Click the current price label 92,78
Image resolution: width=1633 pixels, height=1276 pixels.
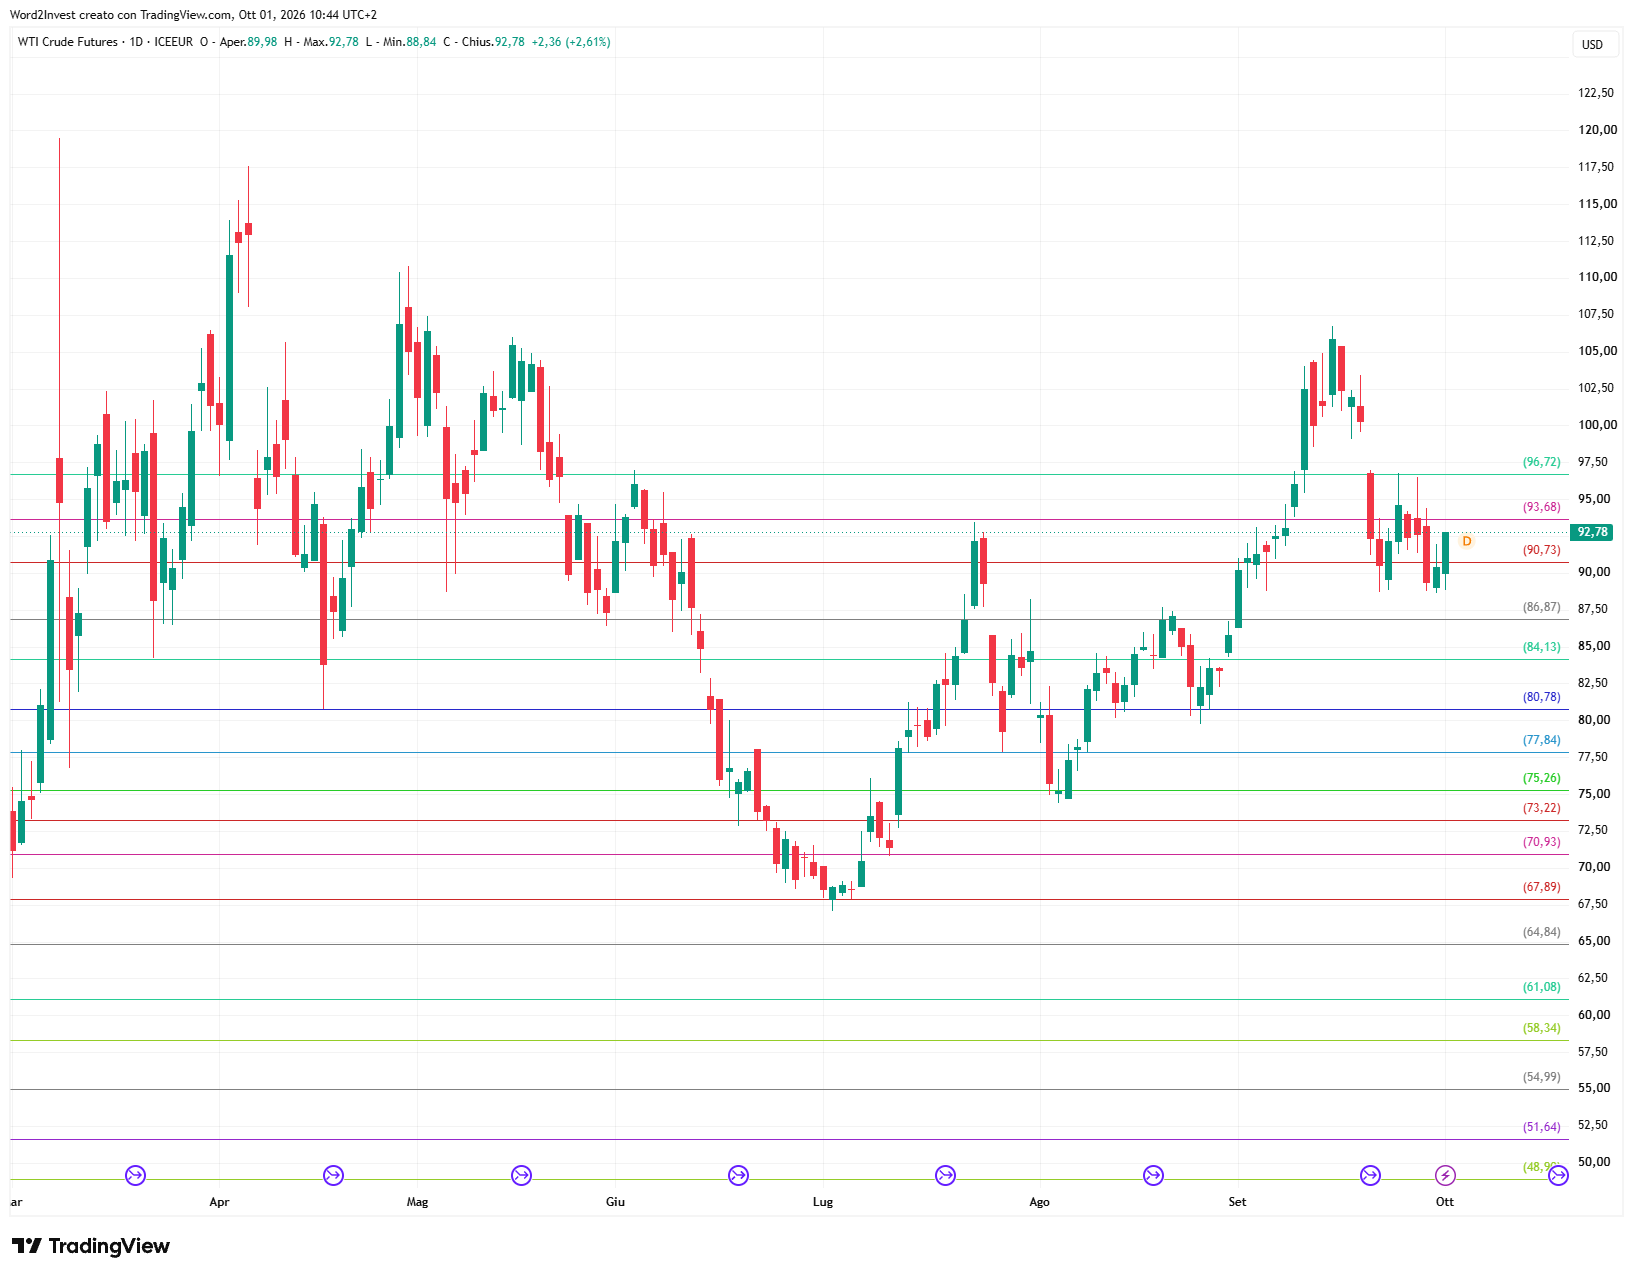tap(1593, 532)
